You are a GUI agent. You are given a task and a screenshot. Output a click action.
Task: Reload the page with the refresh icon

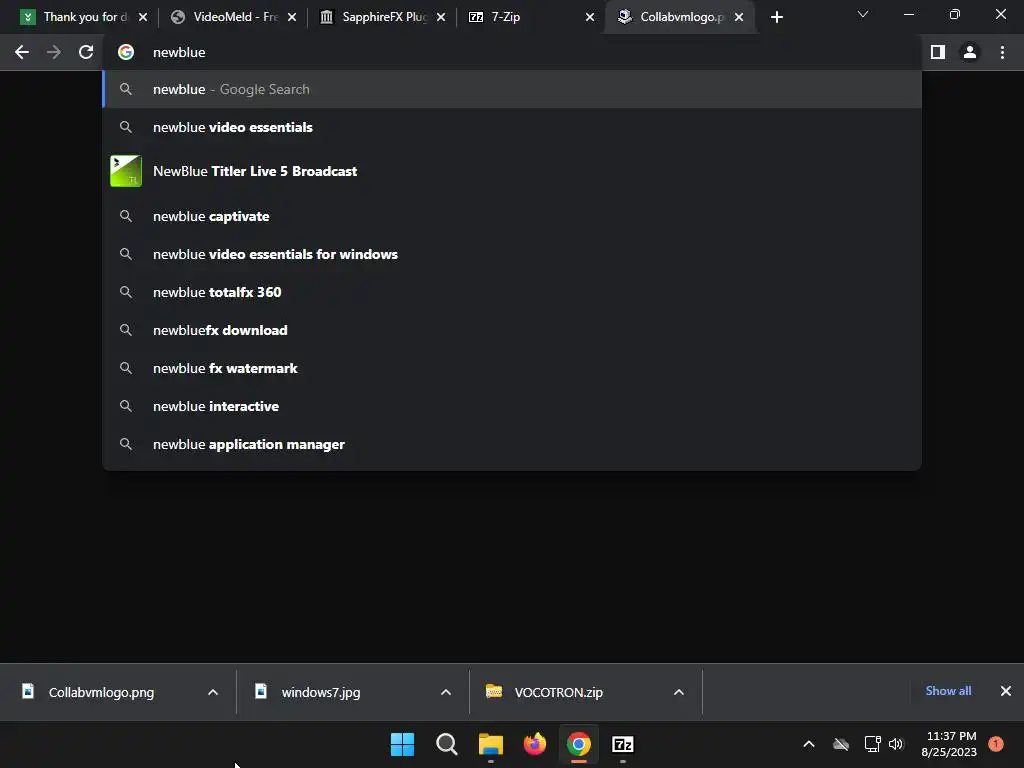click(86, 52)
